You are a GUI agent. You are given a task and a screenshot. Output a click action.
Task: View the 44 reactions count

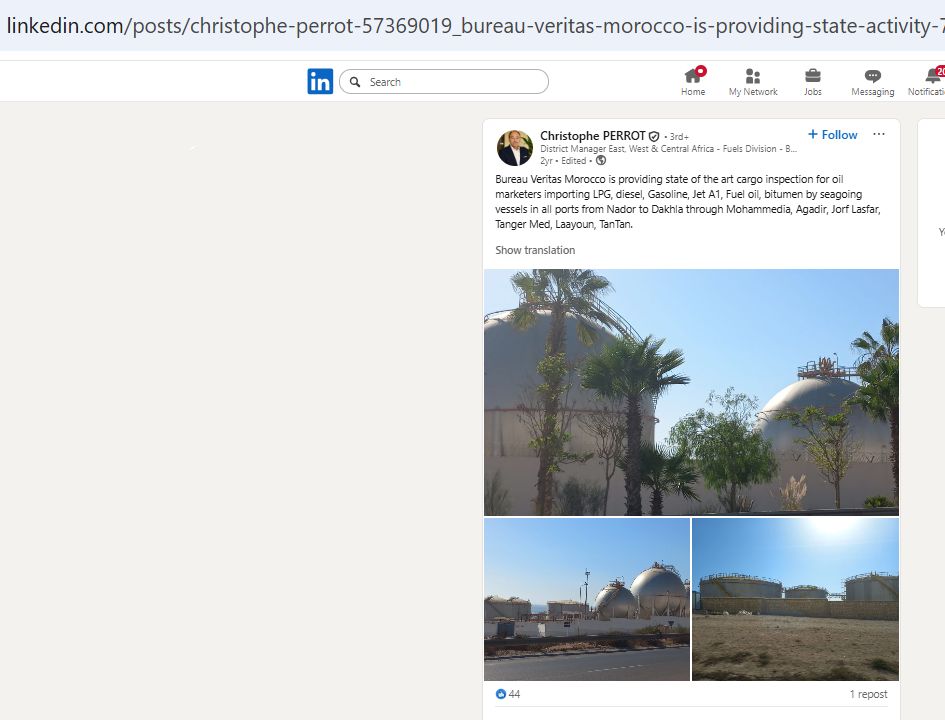507,694
